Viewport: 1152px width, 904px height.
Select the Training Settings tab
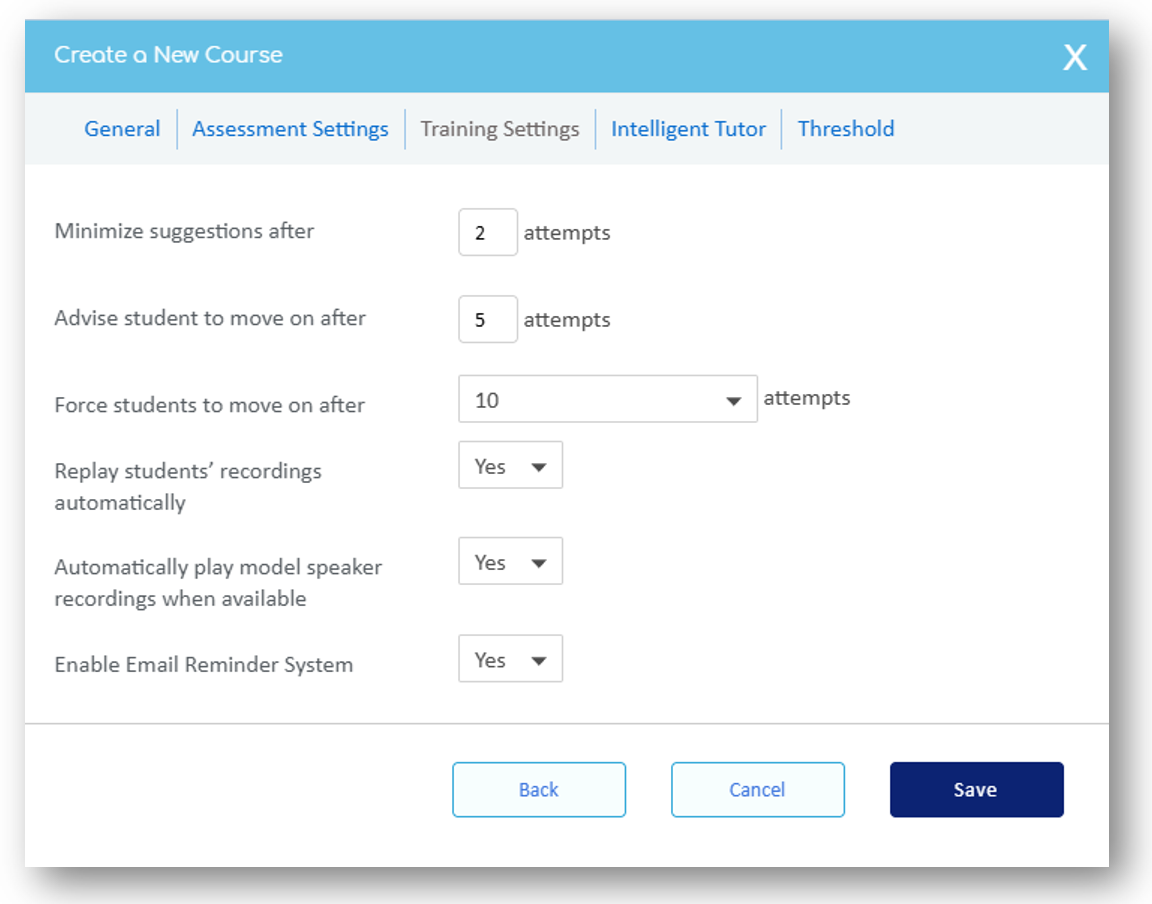pyautogui.click(x=500, y=129)
